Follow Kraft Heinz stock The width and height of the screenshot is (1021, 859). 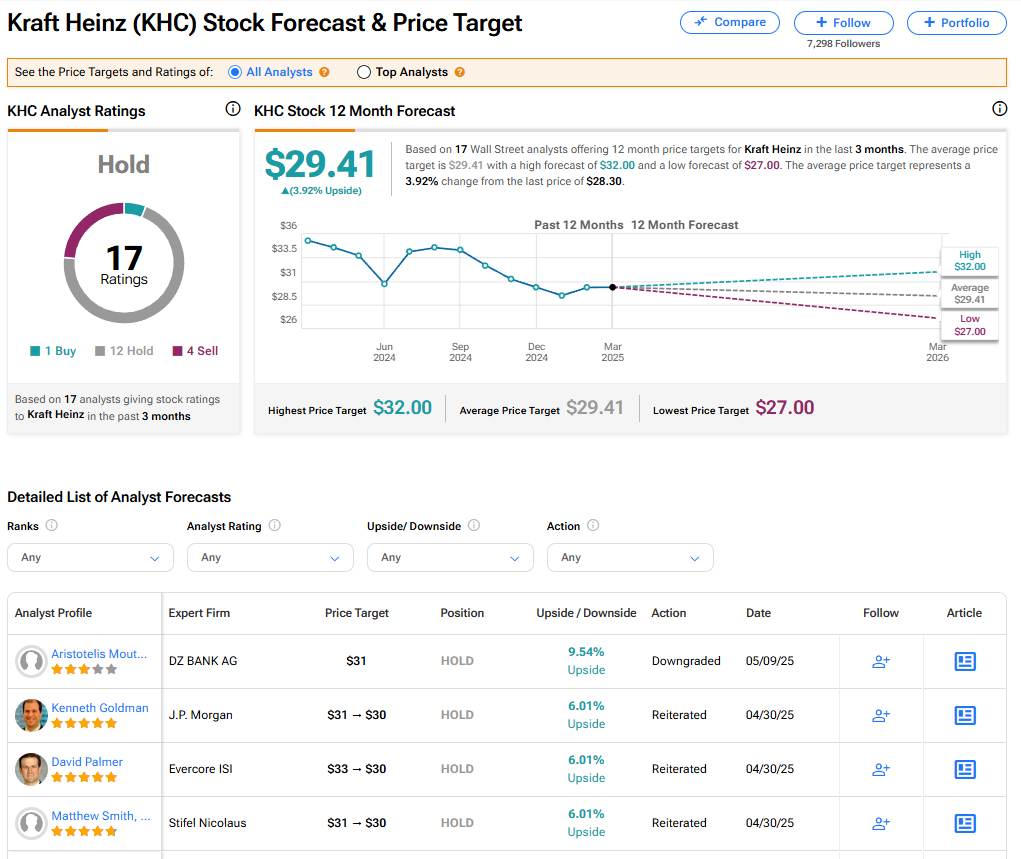click(843, 23)
